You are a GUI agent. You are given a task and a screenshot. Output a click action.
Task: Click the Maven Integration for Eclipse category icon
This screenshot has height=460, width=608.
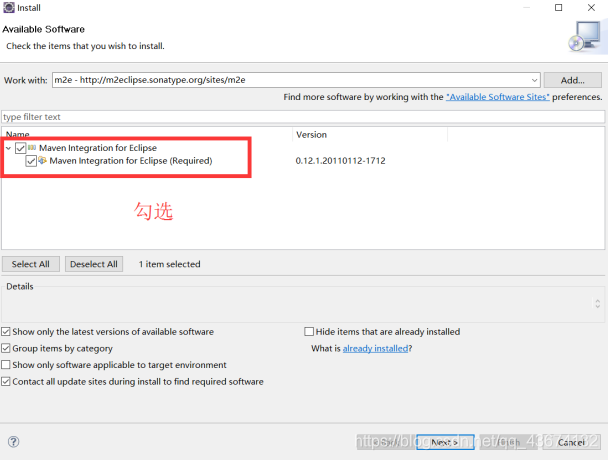[x=32, y=147]
